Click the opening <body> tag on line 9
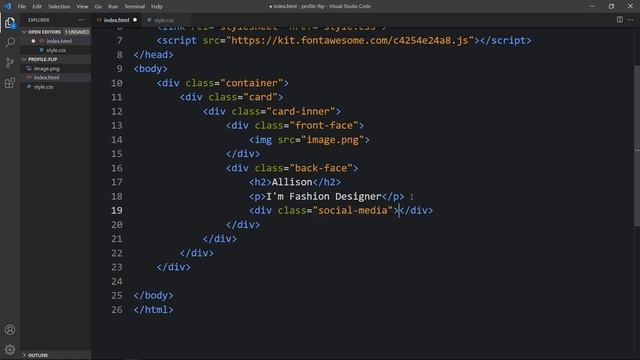640x360 pixels. 151,69
